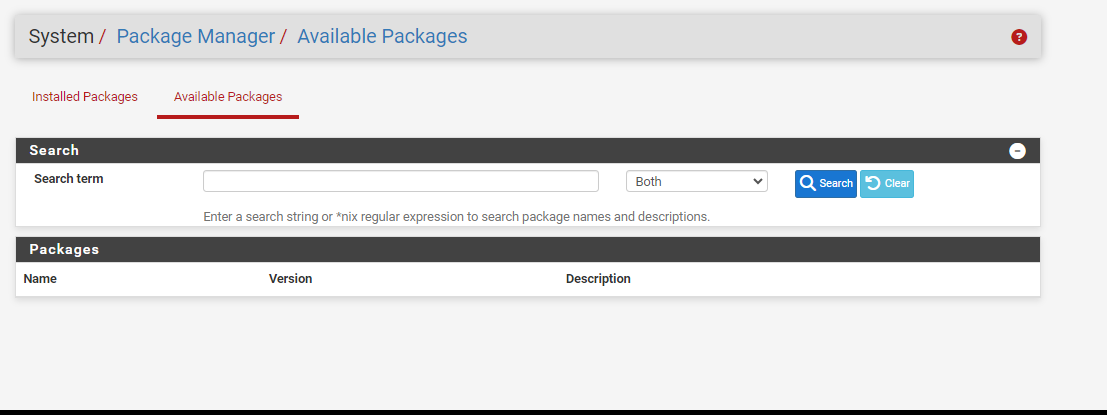Viewport: 1107px width, 415px height.
Task: Switch to the Installed Packages tab
Action: tap(85, 97)
